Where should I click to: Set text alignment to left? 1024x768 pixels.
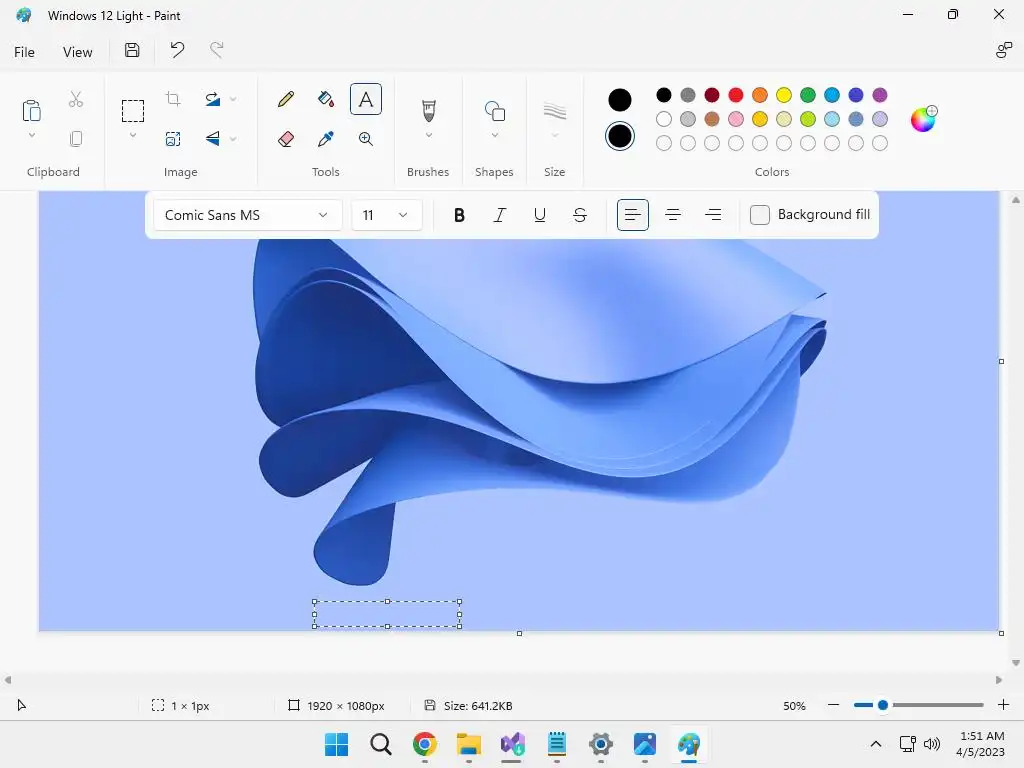(633, 215)
